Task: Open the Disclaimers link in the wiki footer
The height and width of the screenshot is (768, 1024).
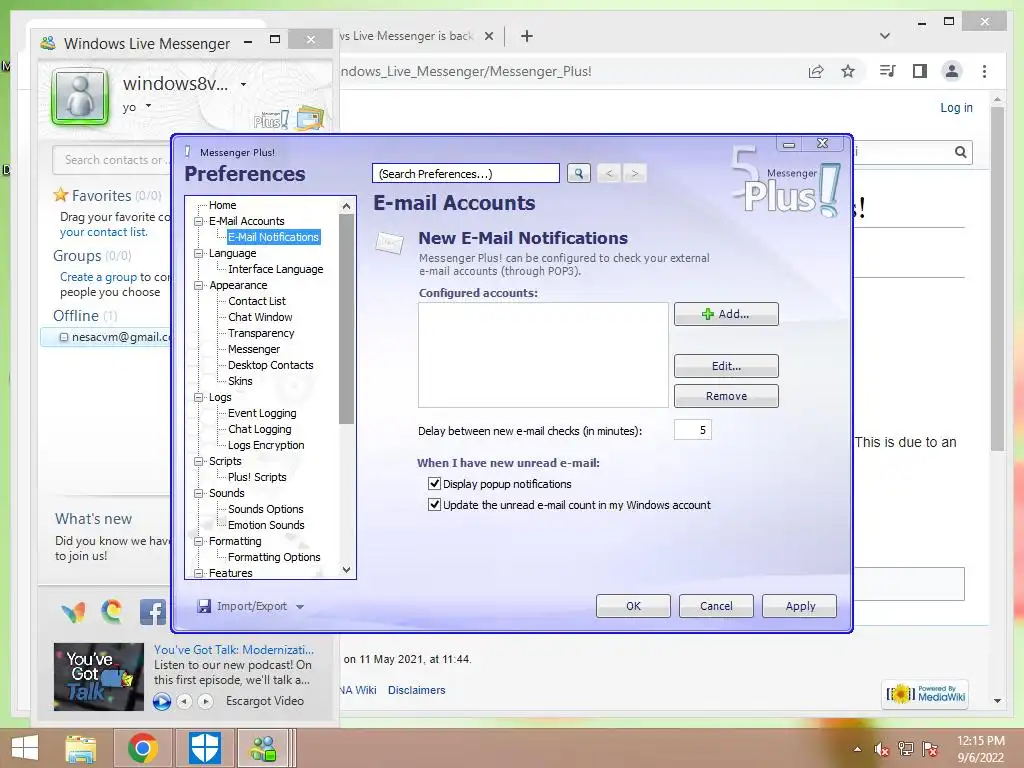Action: 417,690
